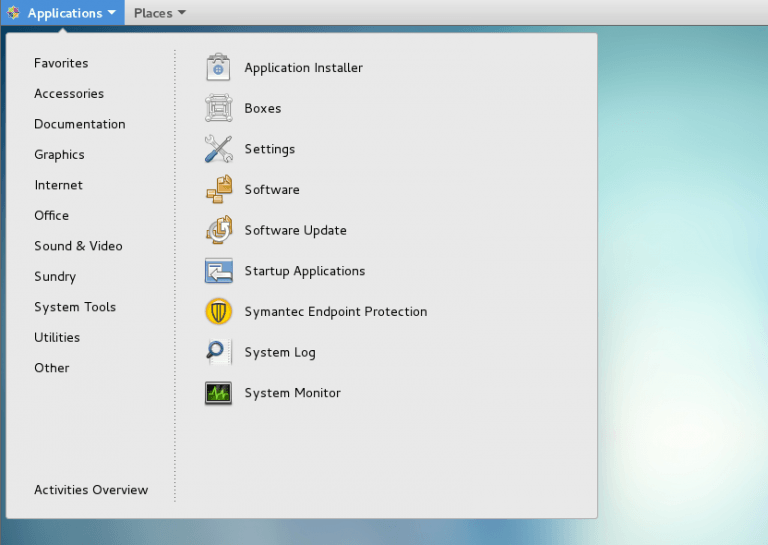
Task: Click the Software packages icon
Action: [219, 189]
